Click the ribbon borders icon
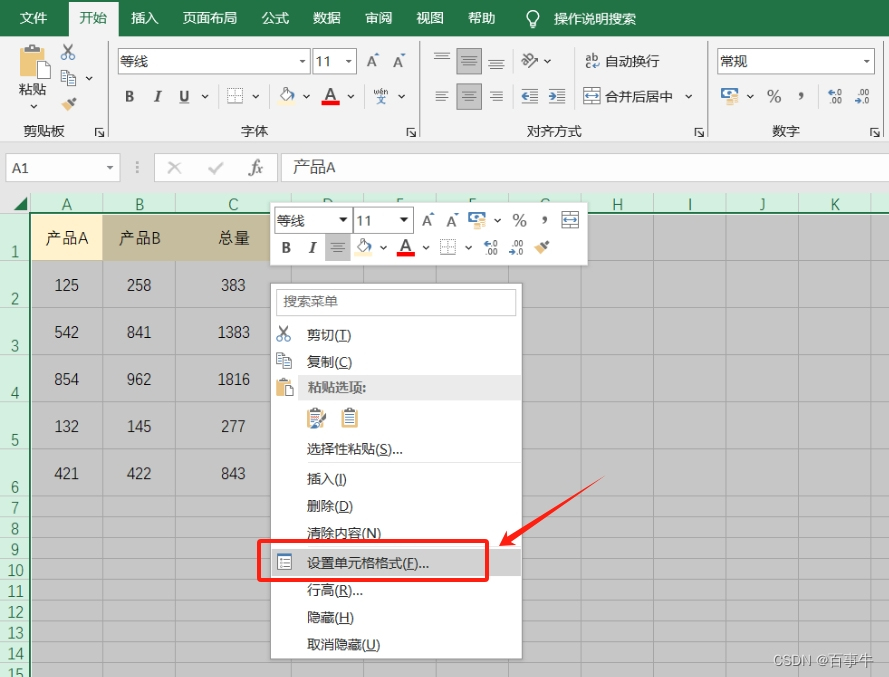 pyautogui.click(x=235, y=96)
